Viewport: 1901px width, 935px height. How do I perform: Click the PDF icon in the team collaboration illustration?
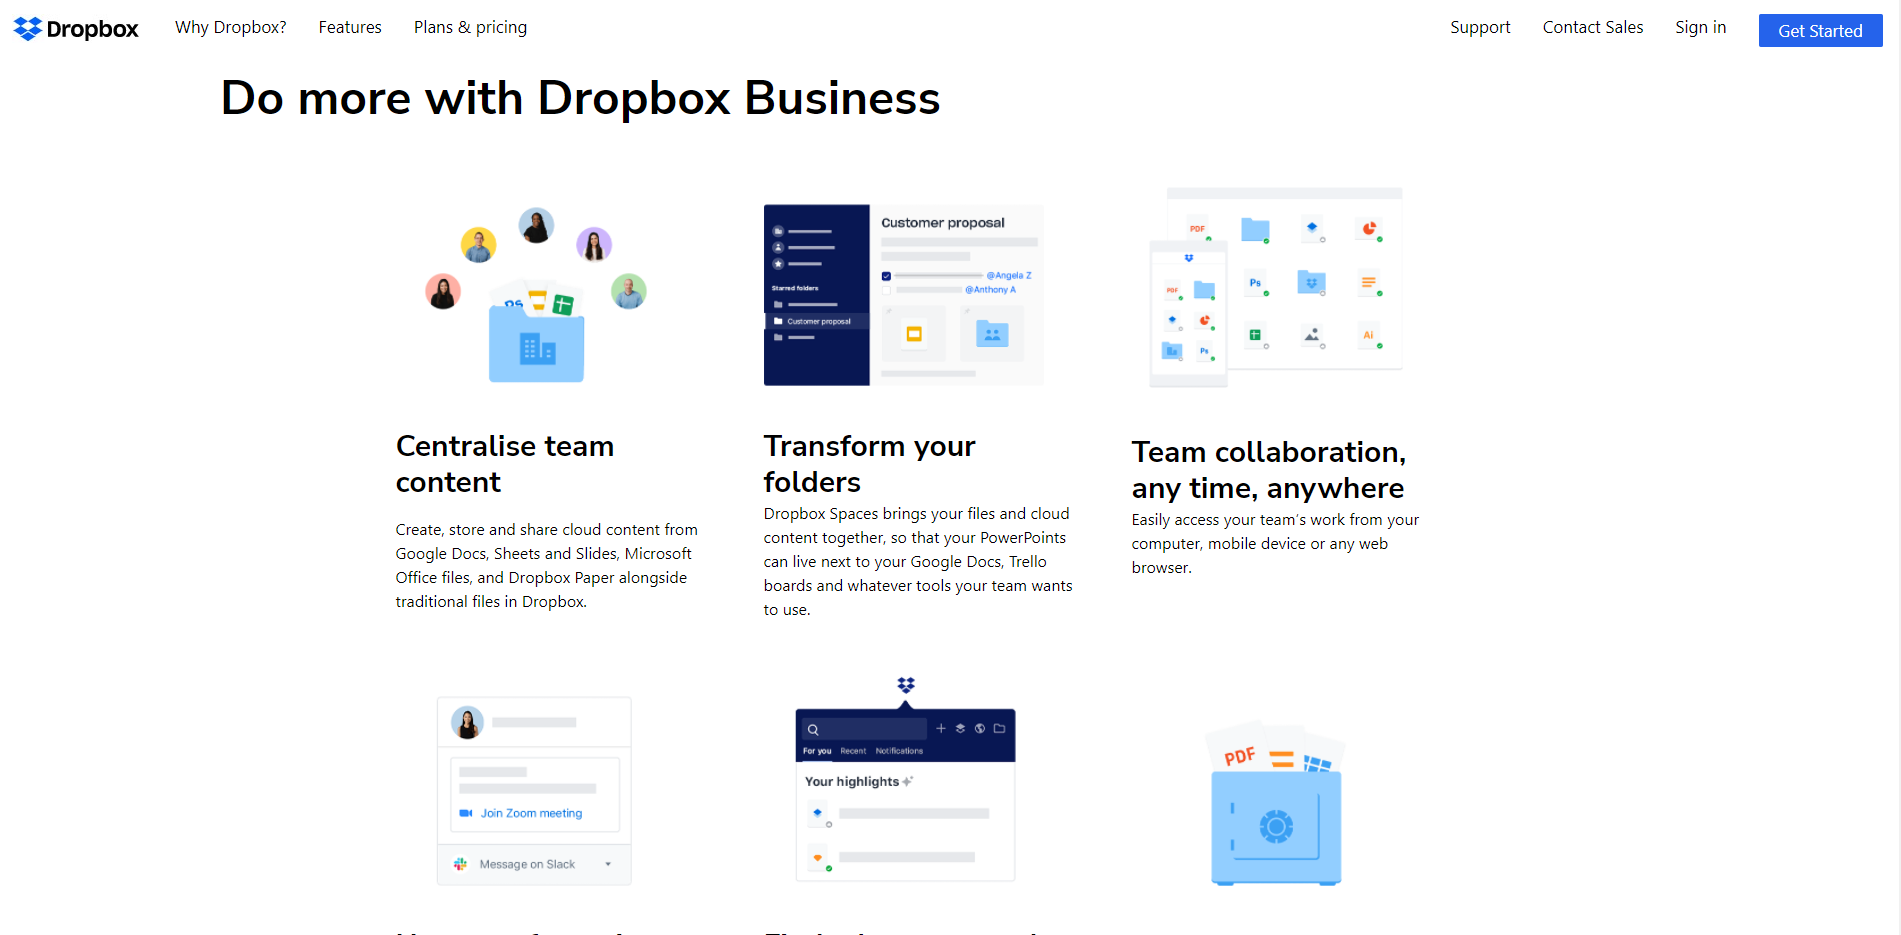tap(1198, 229)
